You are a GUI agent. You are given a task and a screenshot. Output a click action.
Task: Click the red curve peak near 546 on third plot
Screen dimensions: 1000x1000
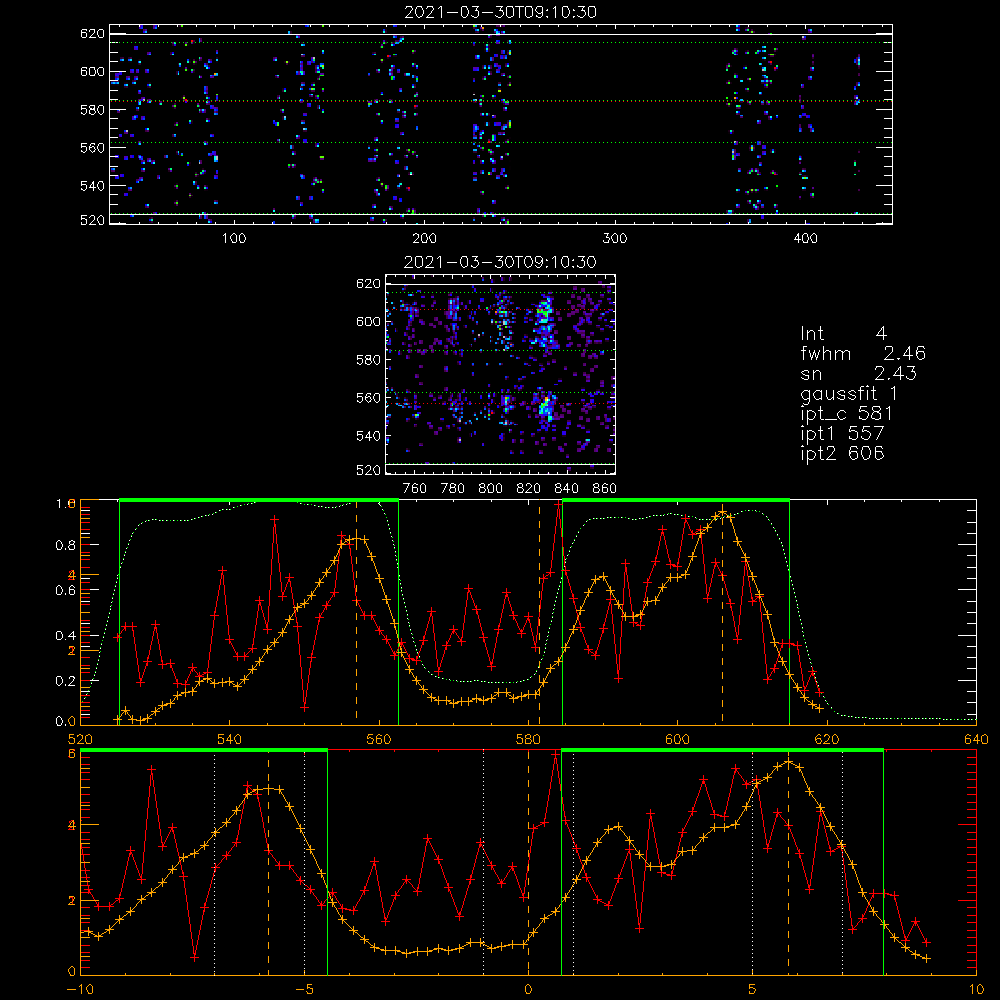275,519
